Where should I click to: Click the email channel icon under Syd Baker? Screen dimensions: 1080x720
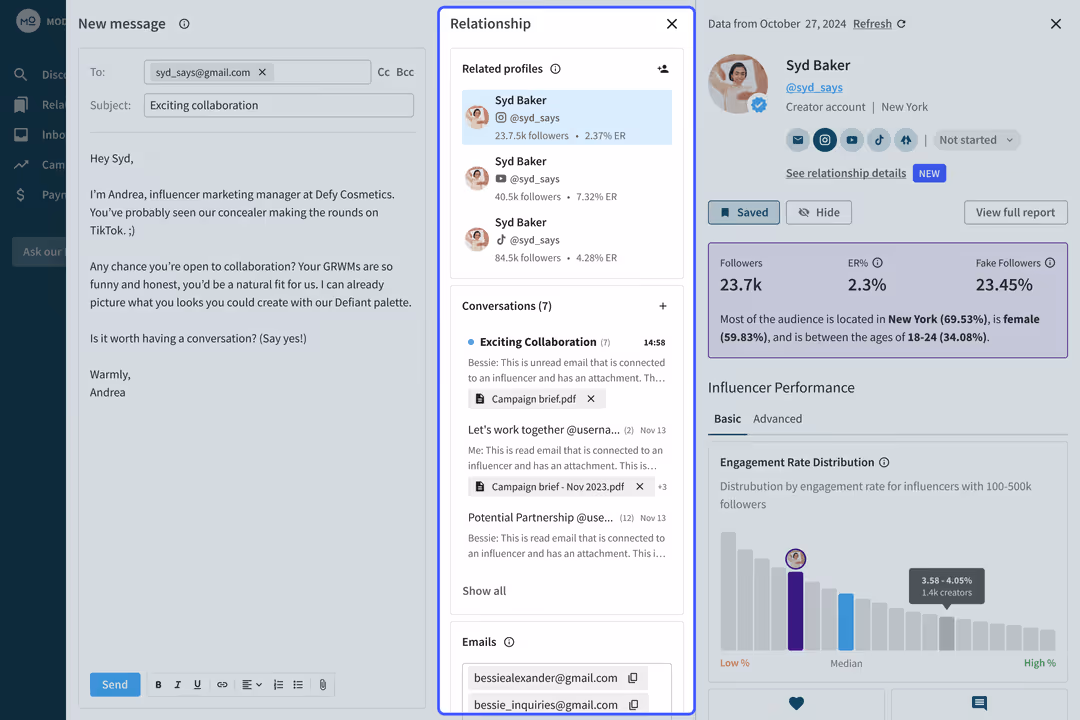point(798,140)
